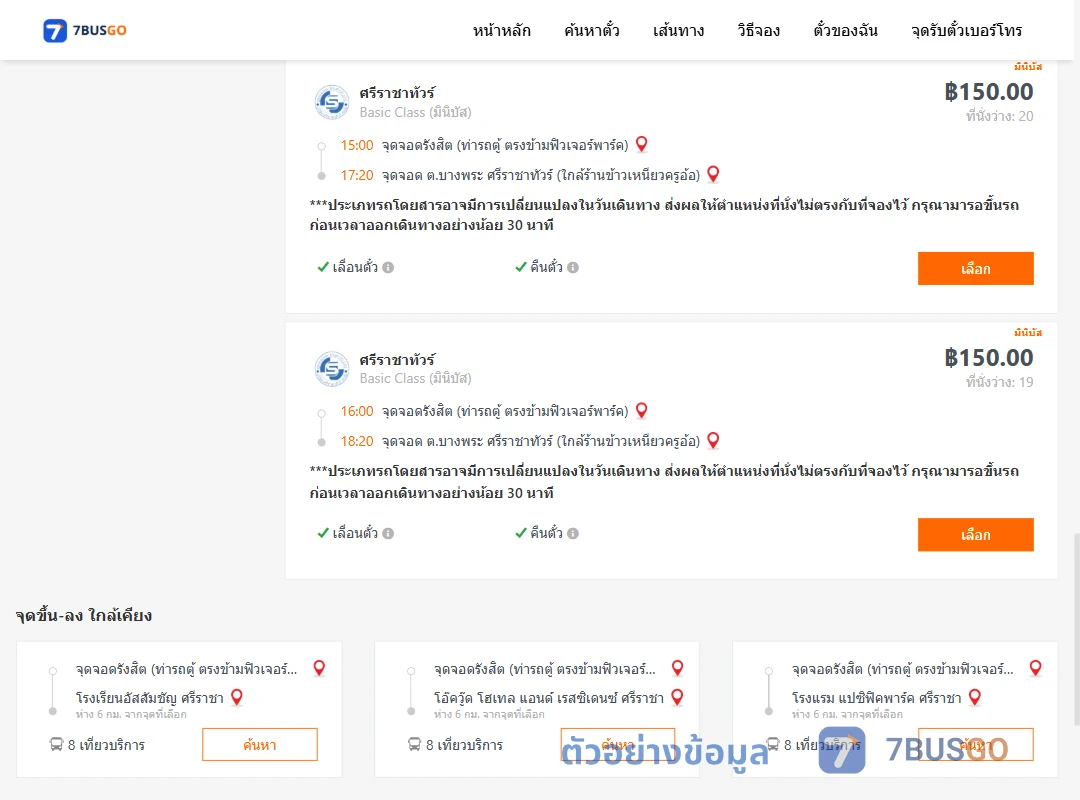Click ค้นหา in โรงเรียนอัสสัมชัญ card
Viewport: 1080px width, 800px height.
tap(260, 744)
